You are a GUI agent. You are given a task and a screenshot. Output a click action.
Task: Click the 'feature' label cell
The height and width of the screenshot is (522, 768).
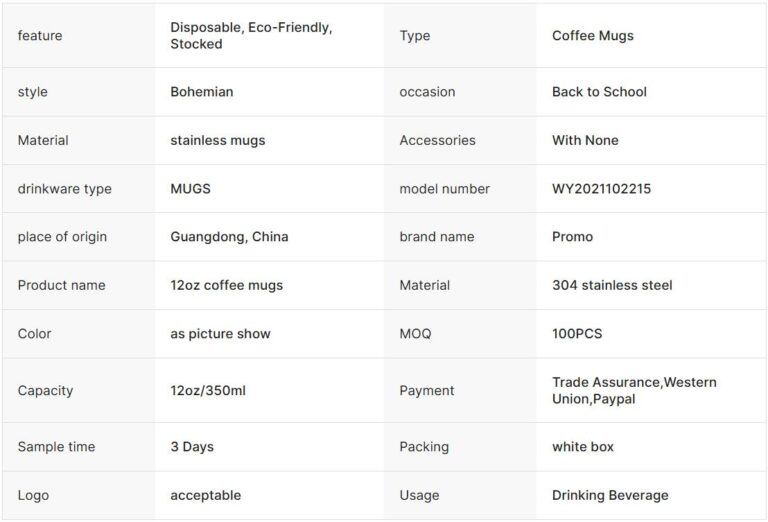click(x=40, y=36)
